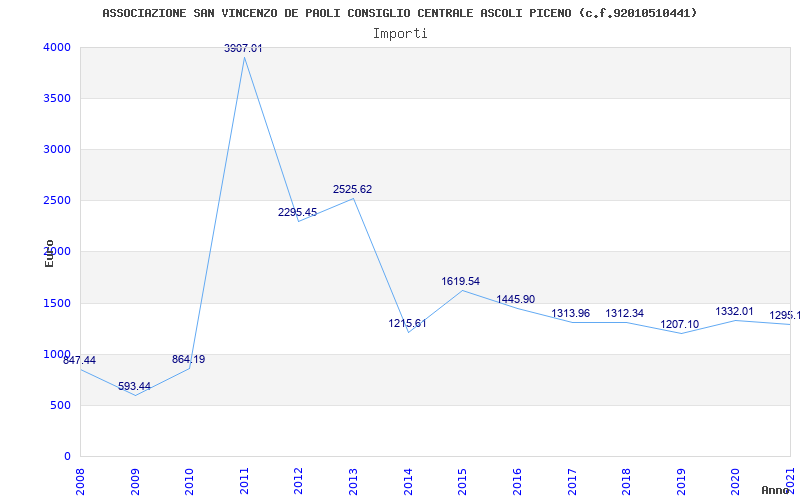The height and width of the screenshot is (500, 800).
Task: Click the 3500 y-axis tick label
Action: (x=55, y=98)
